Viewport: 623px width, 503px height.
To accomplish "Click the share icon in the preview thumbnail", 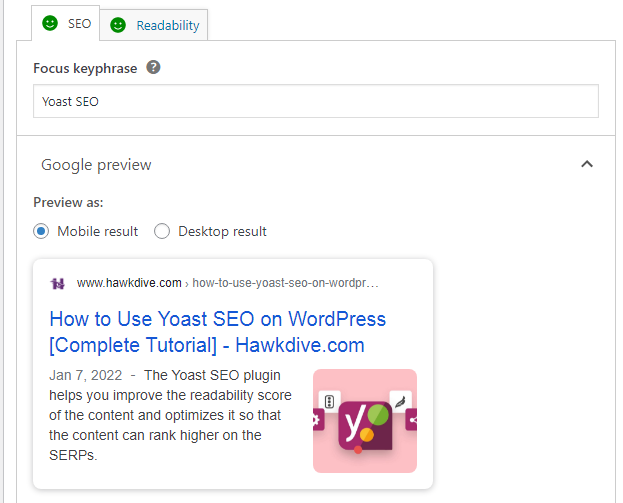I will 411,421.
